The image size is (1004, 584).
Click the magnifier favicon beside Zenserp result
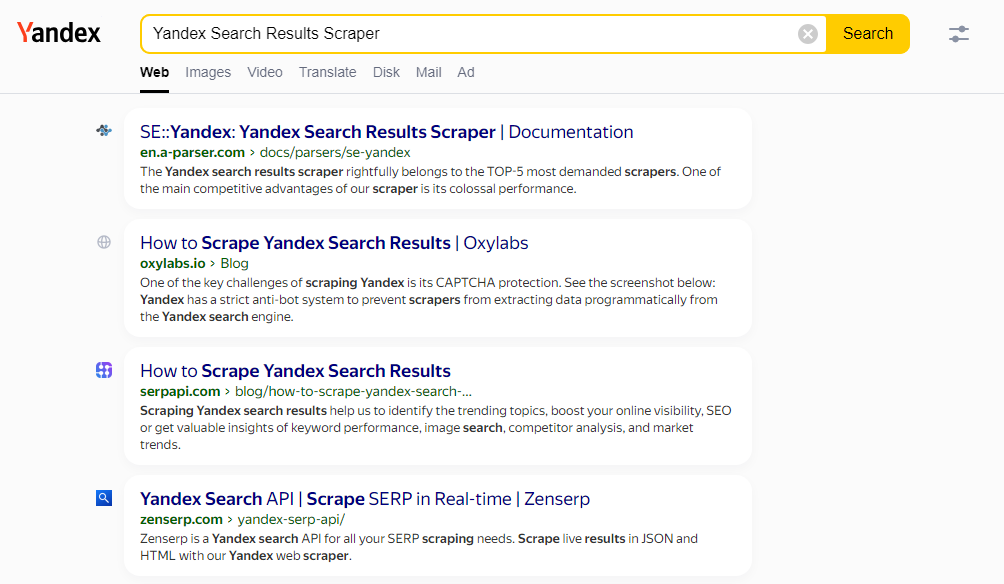pyautogui.click(x=103, y=497)
